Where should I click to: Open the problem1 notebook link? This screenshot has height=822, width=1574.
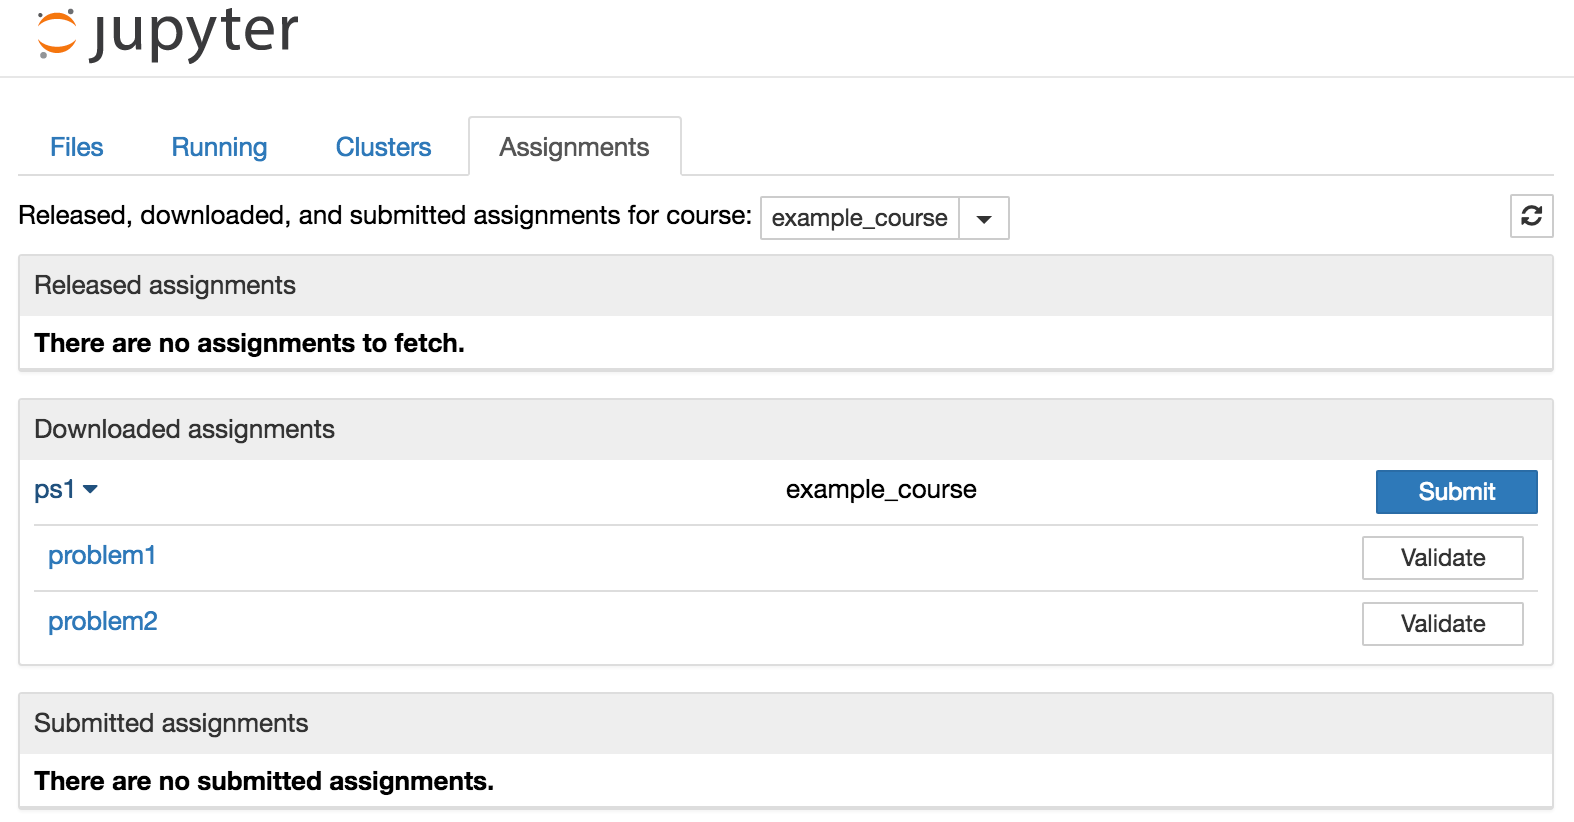[102, 556]
